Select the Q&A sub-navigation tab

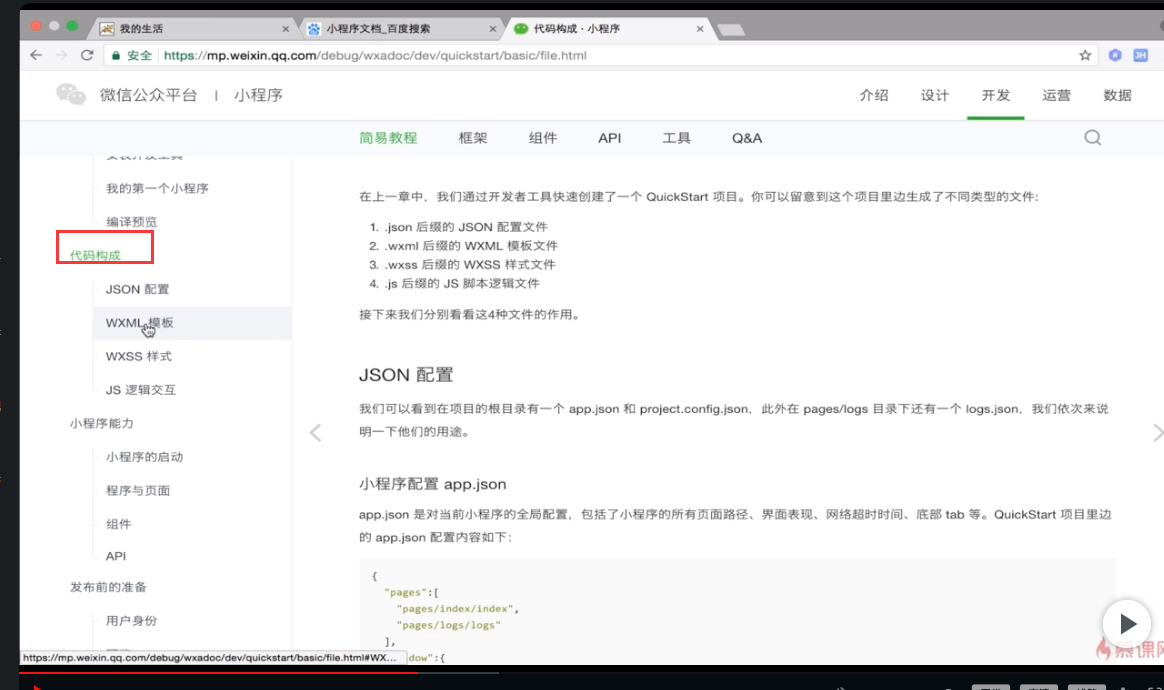747,138
